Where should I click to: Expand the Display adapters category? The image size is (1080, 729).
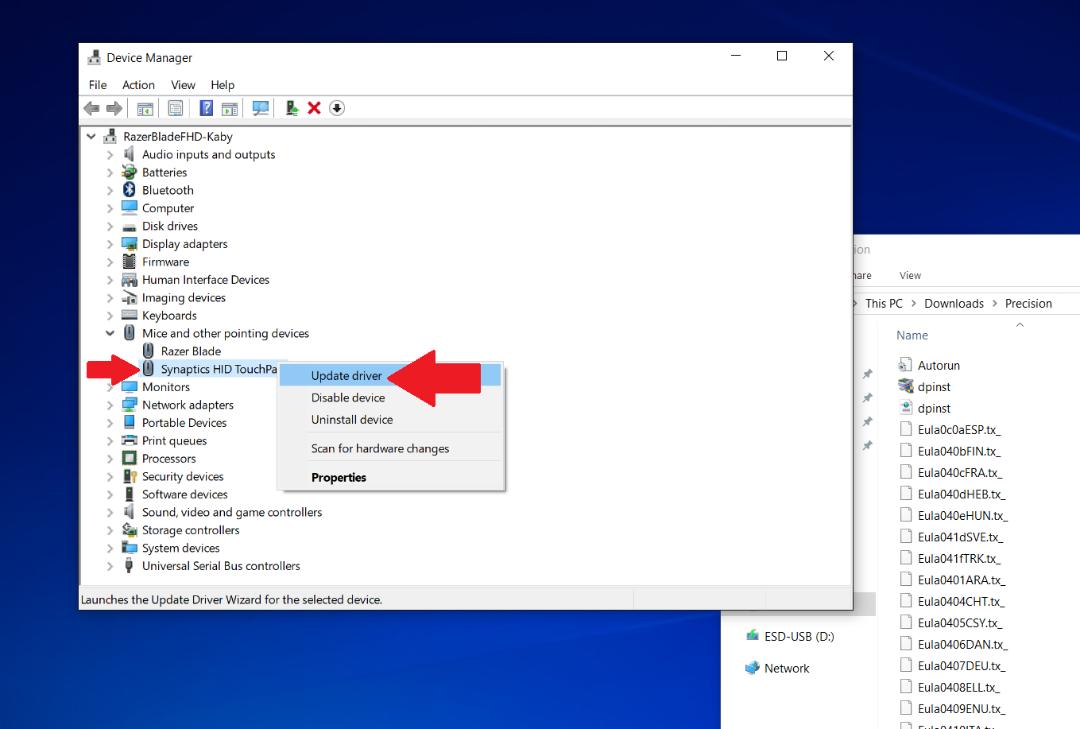click(110, 244)
